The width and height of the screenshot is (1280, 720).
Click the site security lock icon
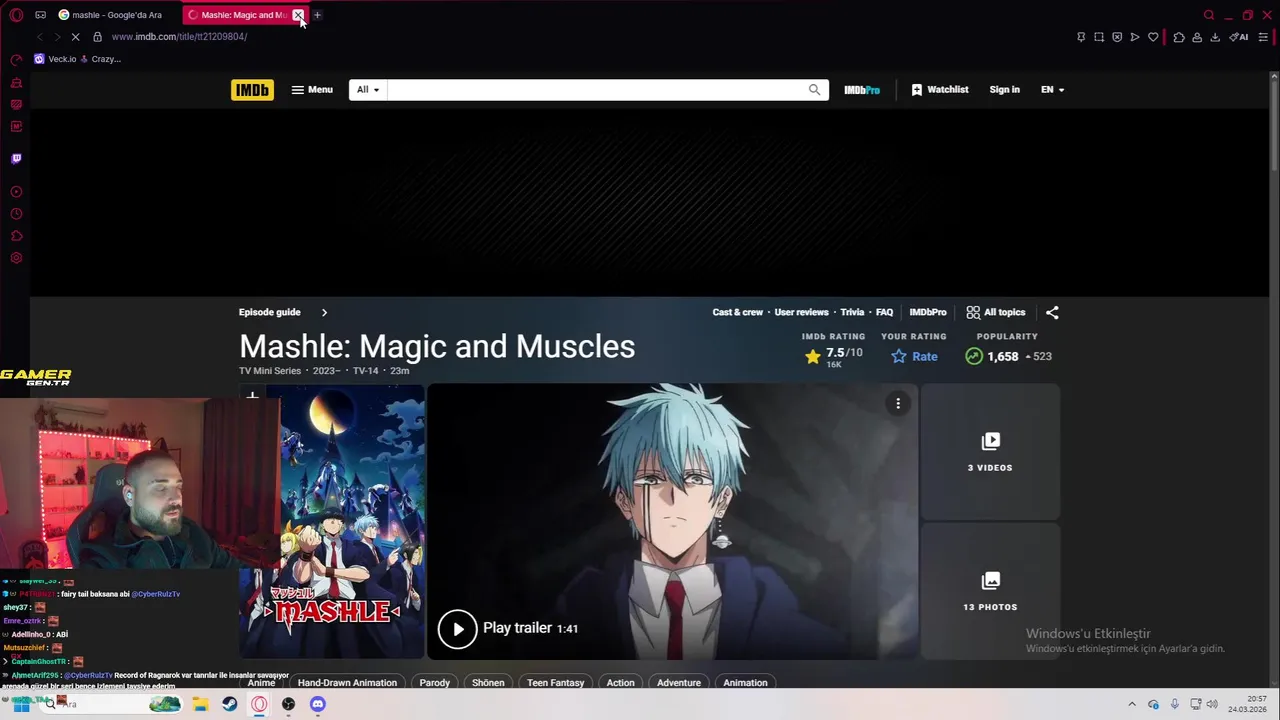pyautogui.click(x=97, y=37)
